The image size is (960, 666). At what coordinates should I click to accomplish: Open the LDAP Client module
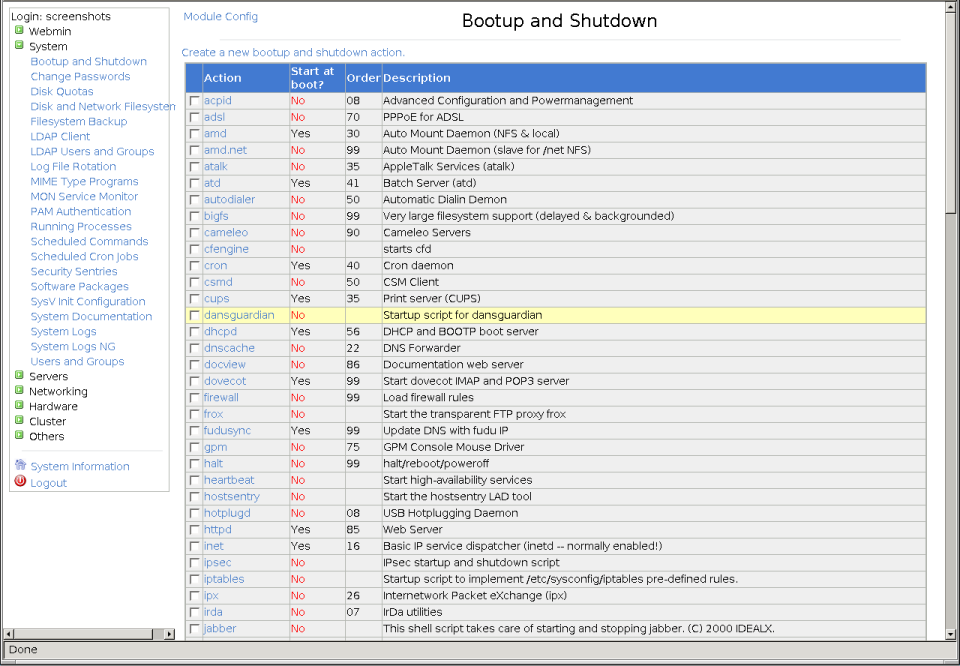[x=60, y=137]
